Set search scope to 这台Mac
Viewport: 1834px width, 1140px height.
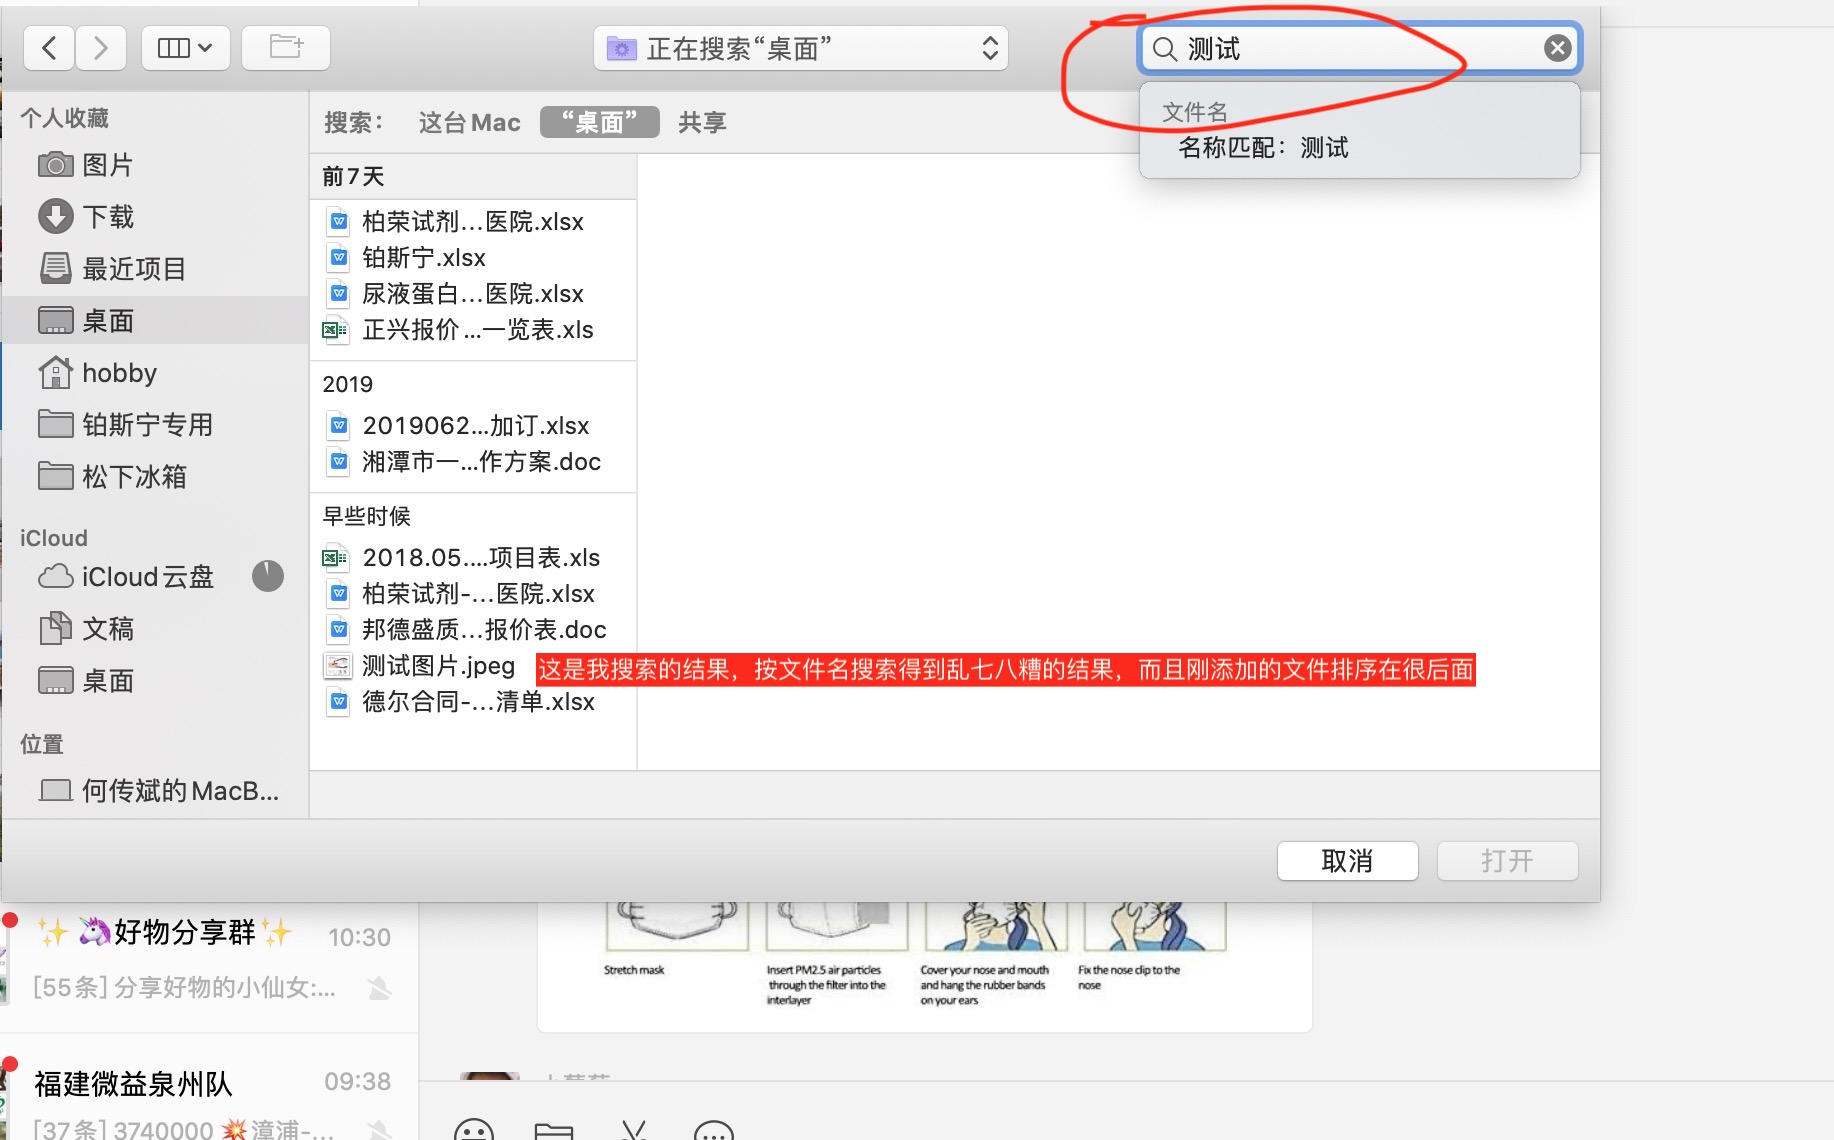[470, 123]
